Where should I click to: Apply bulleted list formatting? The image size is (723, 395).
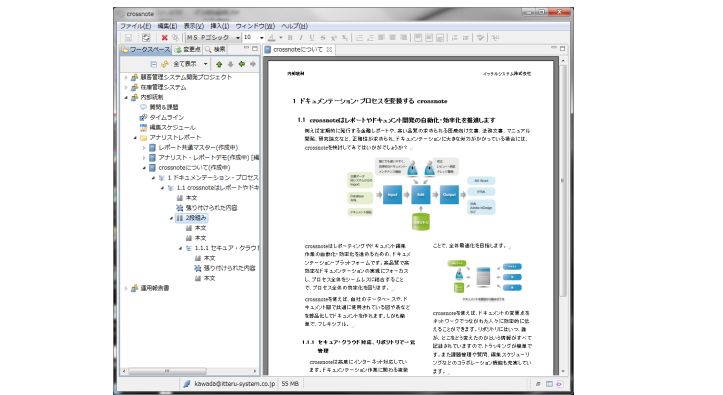359,38
